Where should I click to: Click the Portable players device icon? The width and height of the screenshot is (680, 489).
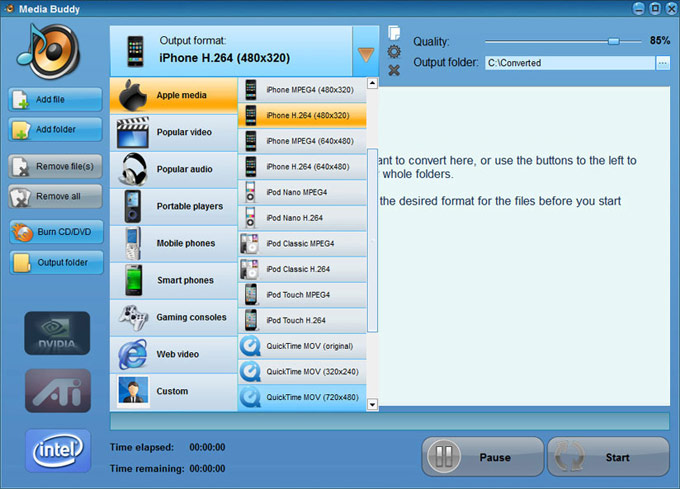click(132, 206)
